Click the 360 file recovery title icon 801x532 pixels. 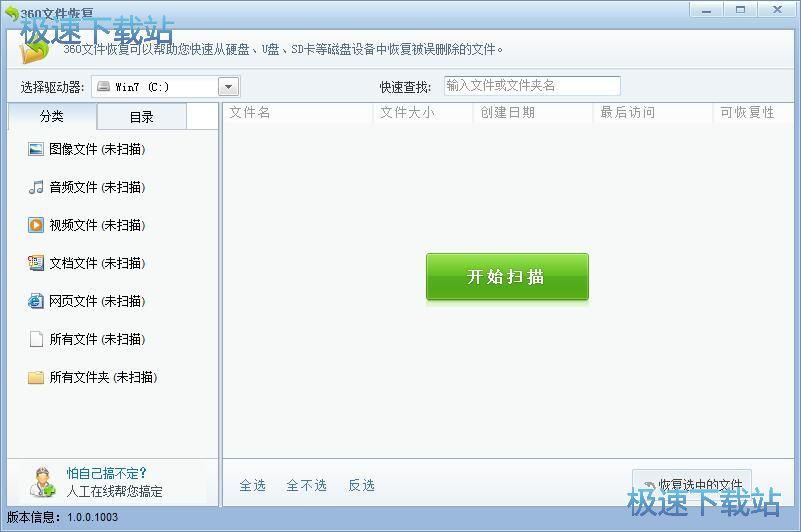coord(11,13)
